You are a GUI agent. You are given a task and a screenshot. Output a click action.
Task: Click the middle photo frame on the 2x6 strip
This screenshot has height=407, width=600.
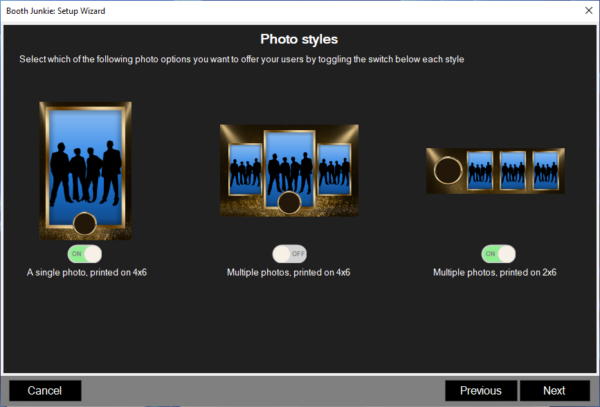pos(514,170)
